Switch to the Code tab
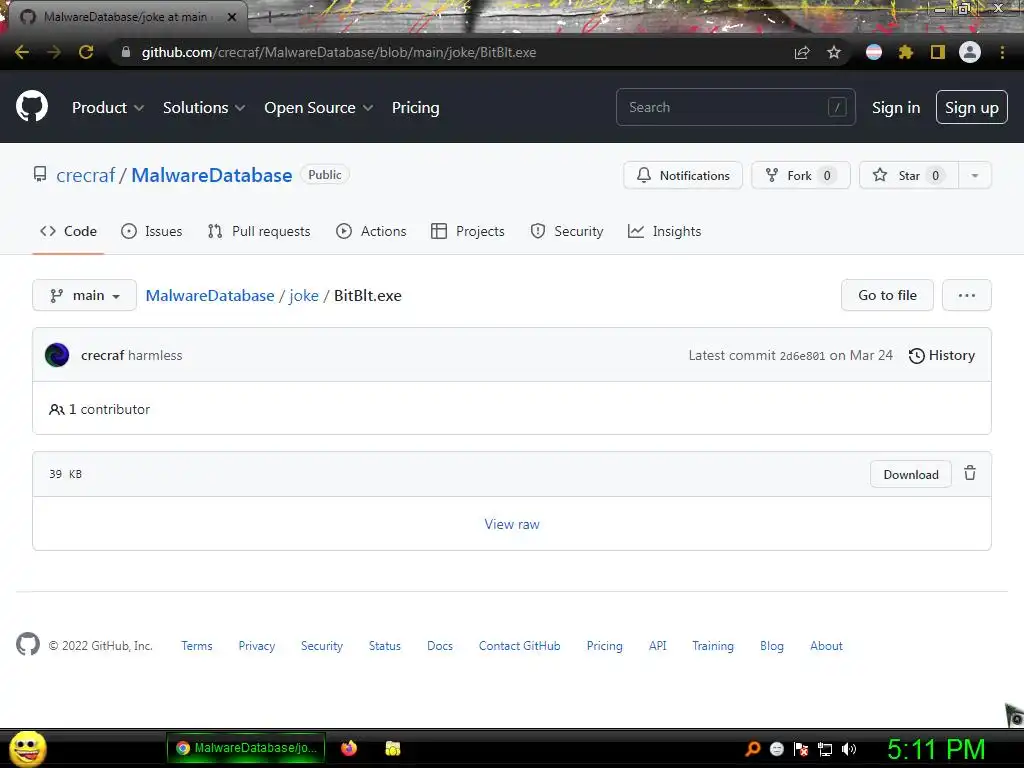The height and width of the screenshot is (768, 1024). (x=68, y=231)
